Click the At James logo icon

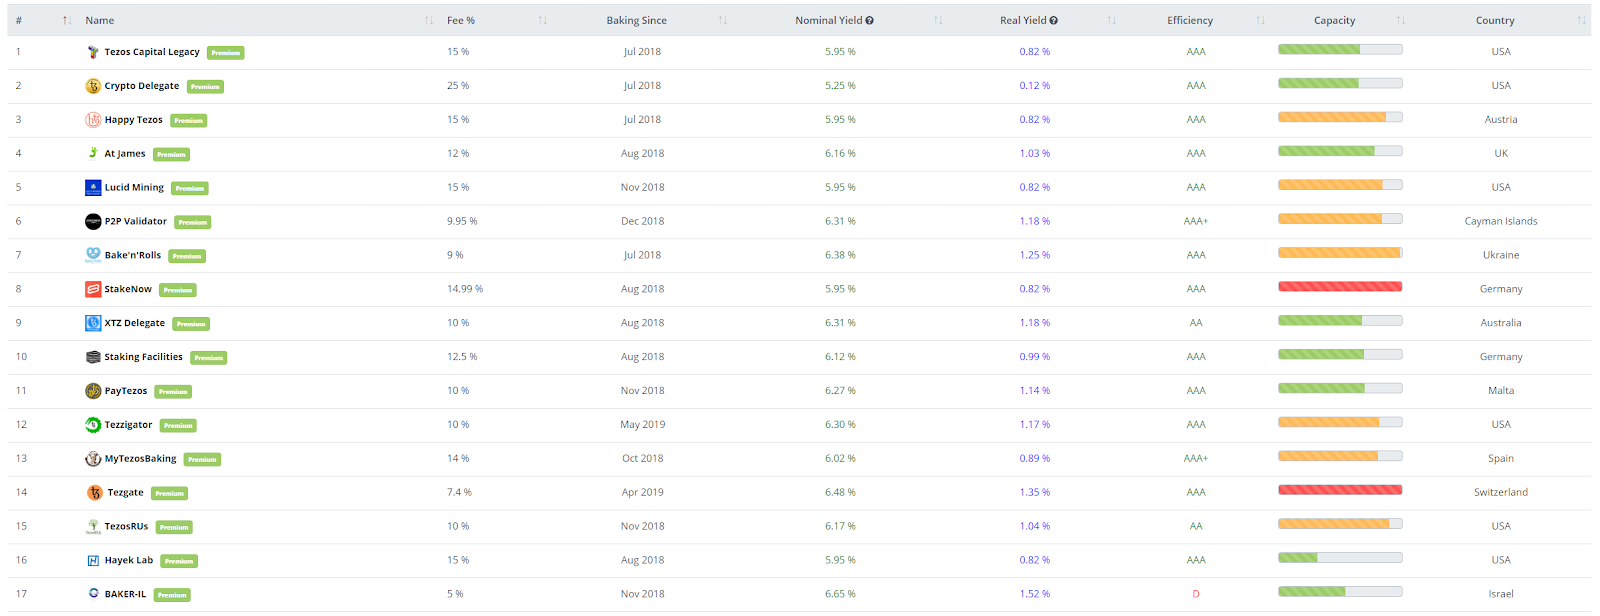click(x=93, y=153)
